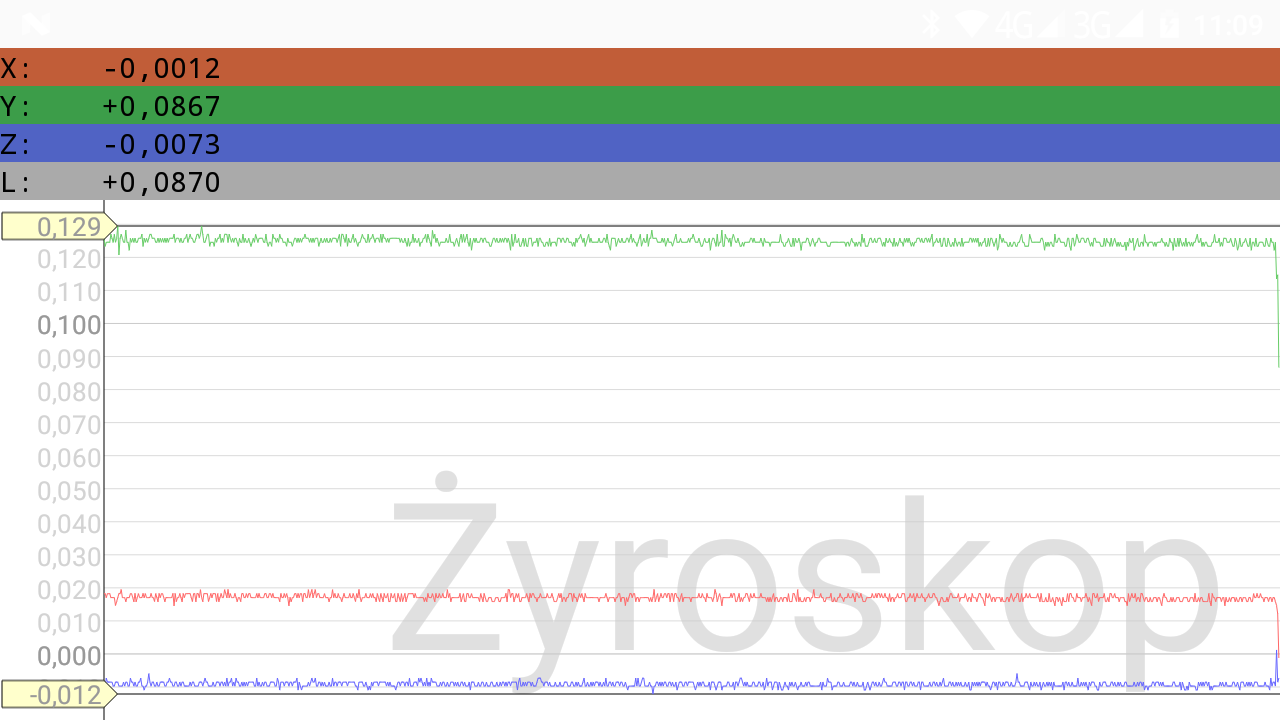This screenshot has height=720, width=1280.
Task: Tap the 0,050 axis label
Action: [69, 490]
